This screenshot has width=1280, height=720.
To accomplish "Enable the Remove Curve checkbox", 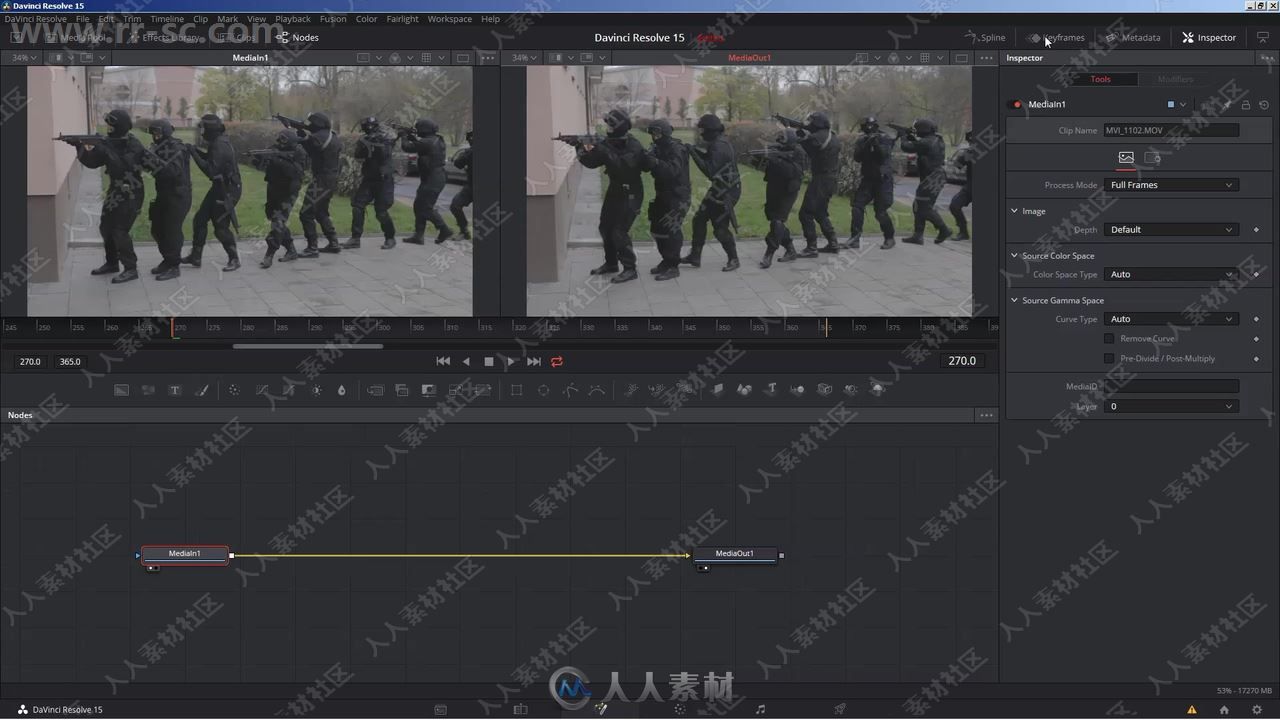I will tap(1109, 339).
